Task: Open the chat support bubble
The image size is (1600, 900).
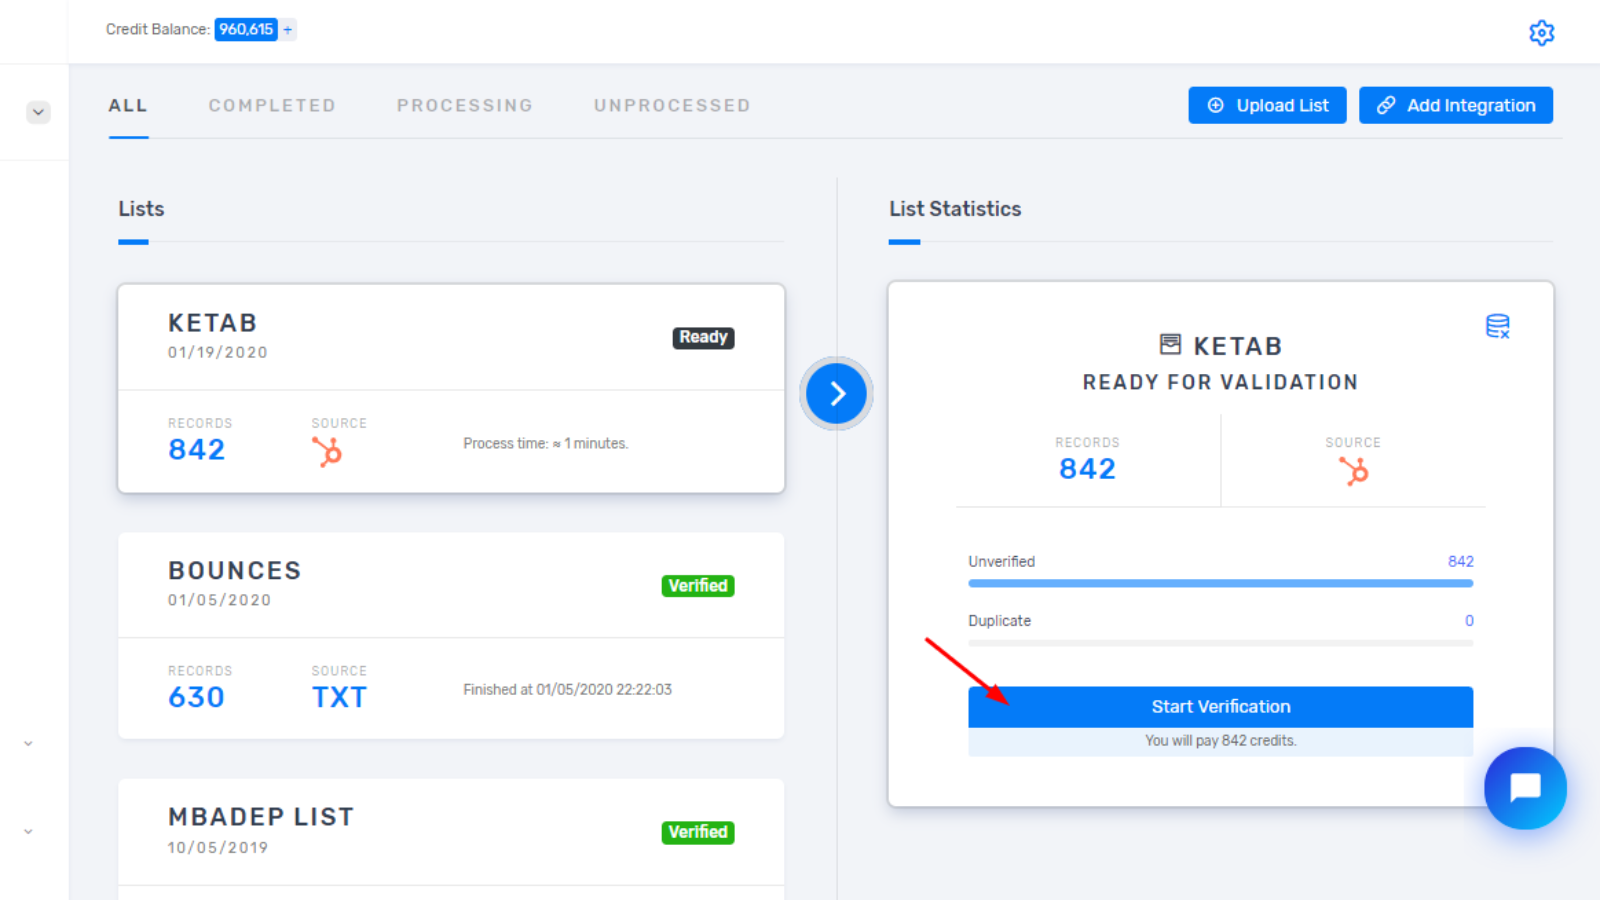Action: [x=1524, y=788]
